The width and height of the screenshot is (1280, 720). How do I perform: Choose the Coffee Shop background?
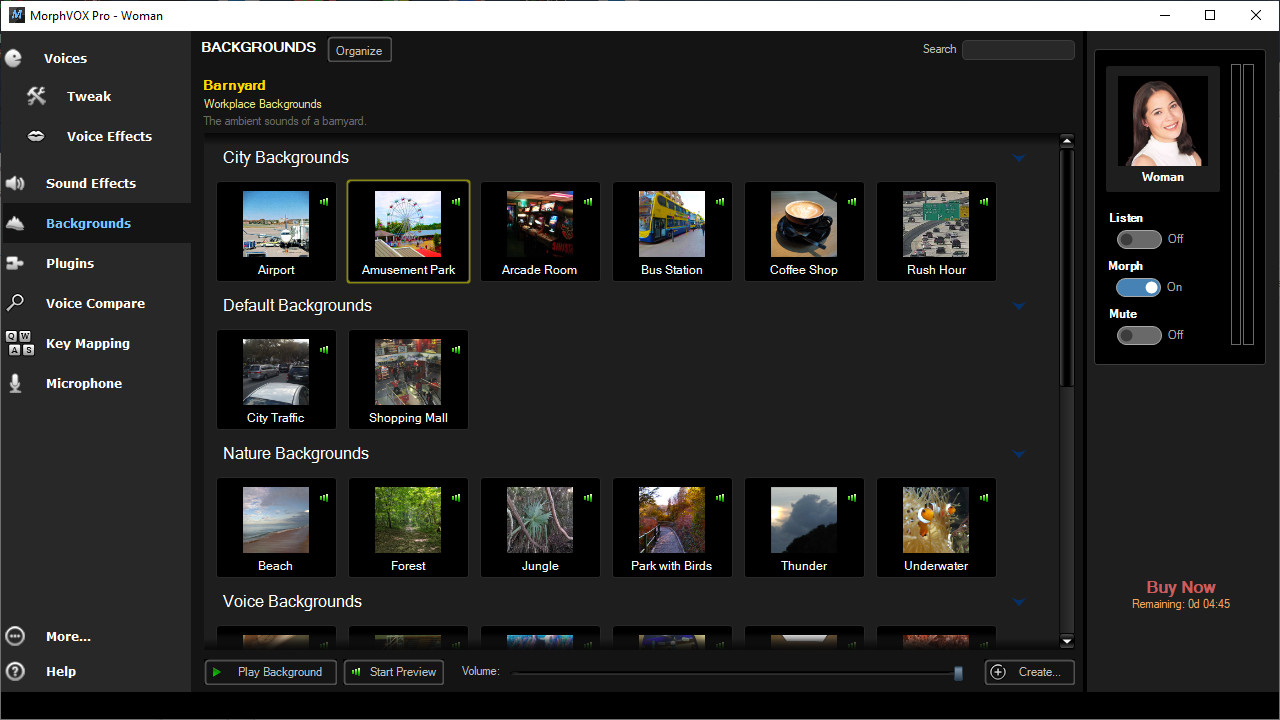coord(804,232)
